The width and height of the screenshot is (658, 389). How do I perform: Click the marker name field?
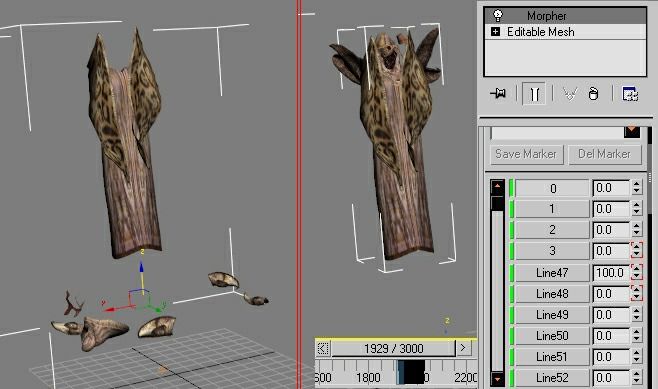[x=557, y=133]
